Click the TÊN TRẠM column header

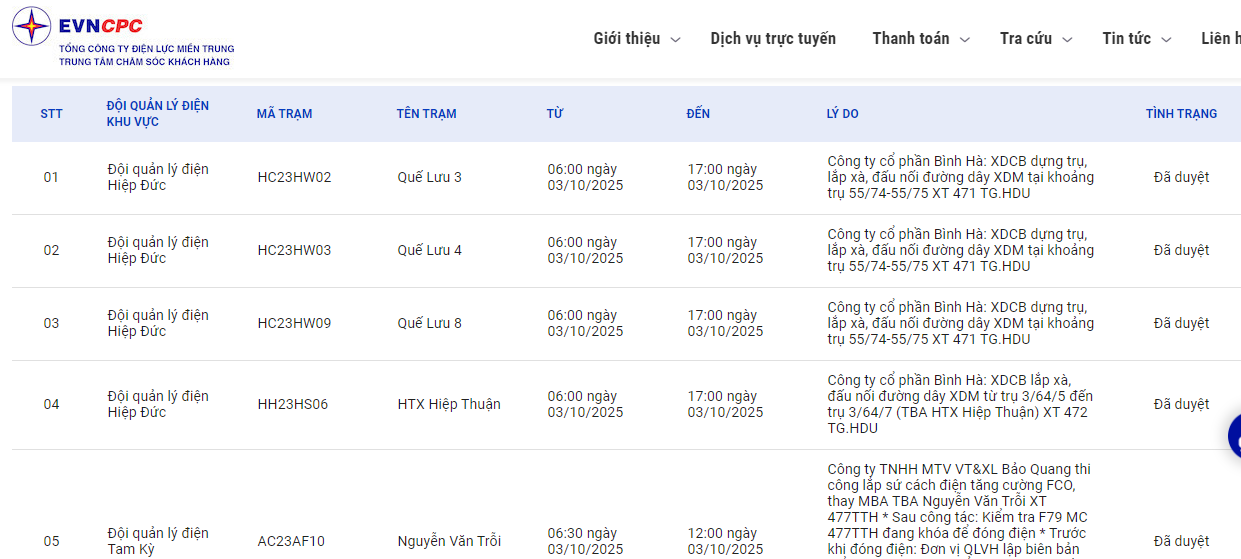[x=426, y=114]
